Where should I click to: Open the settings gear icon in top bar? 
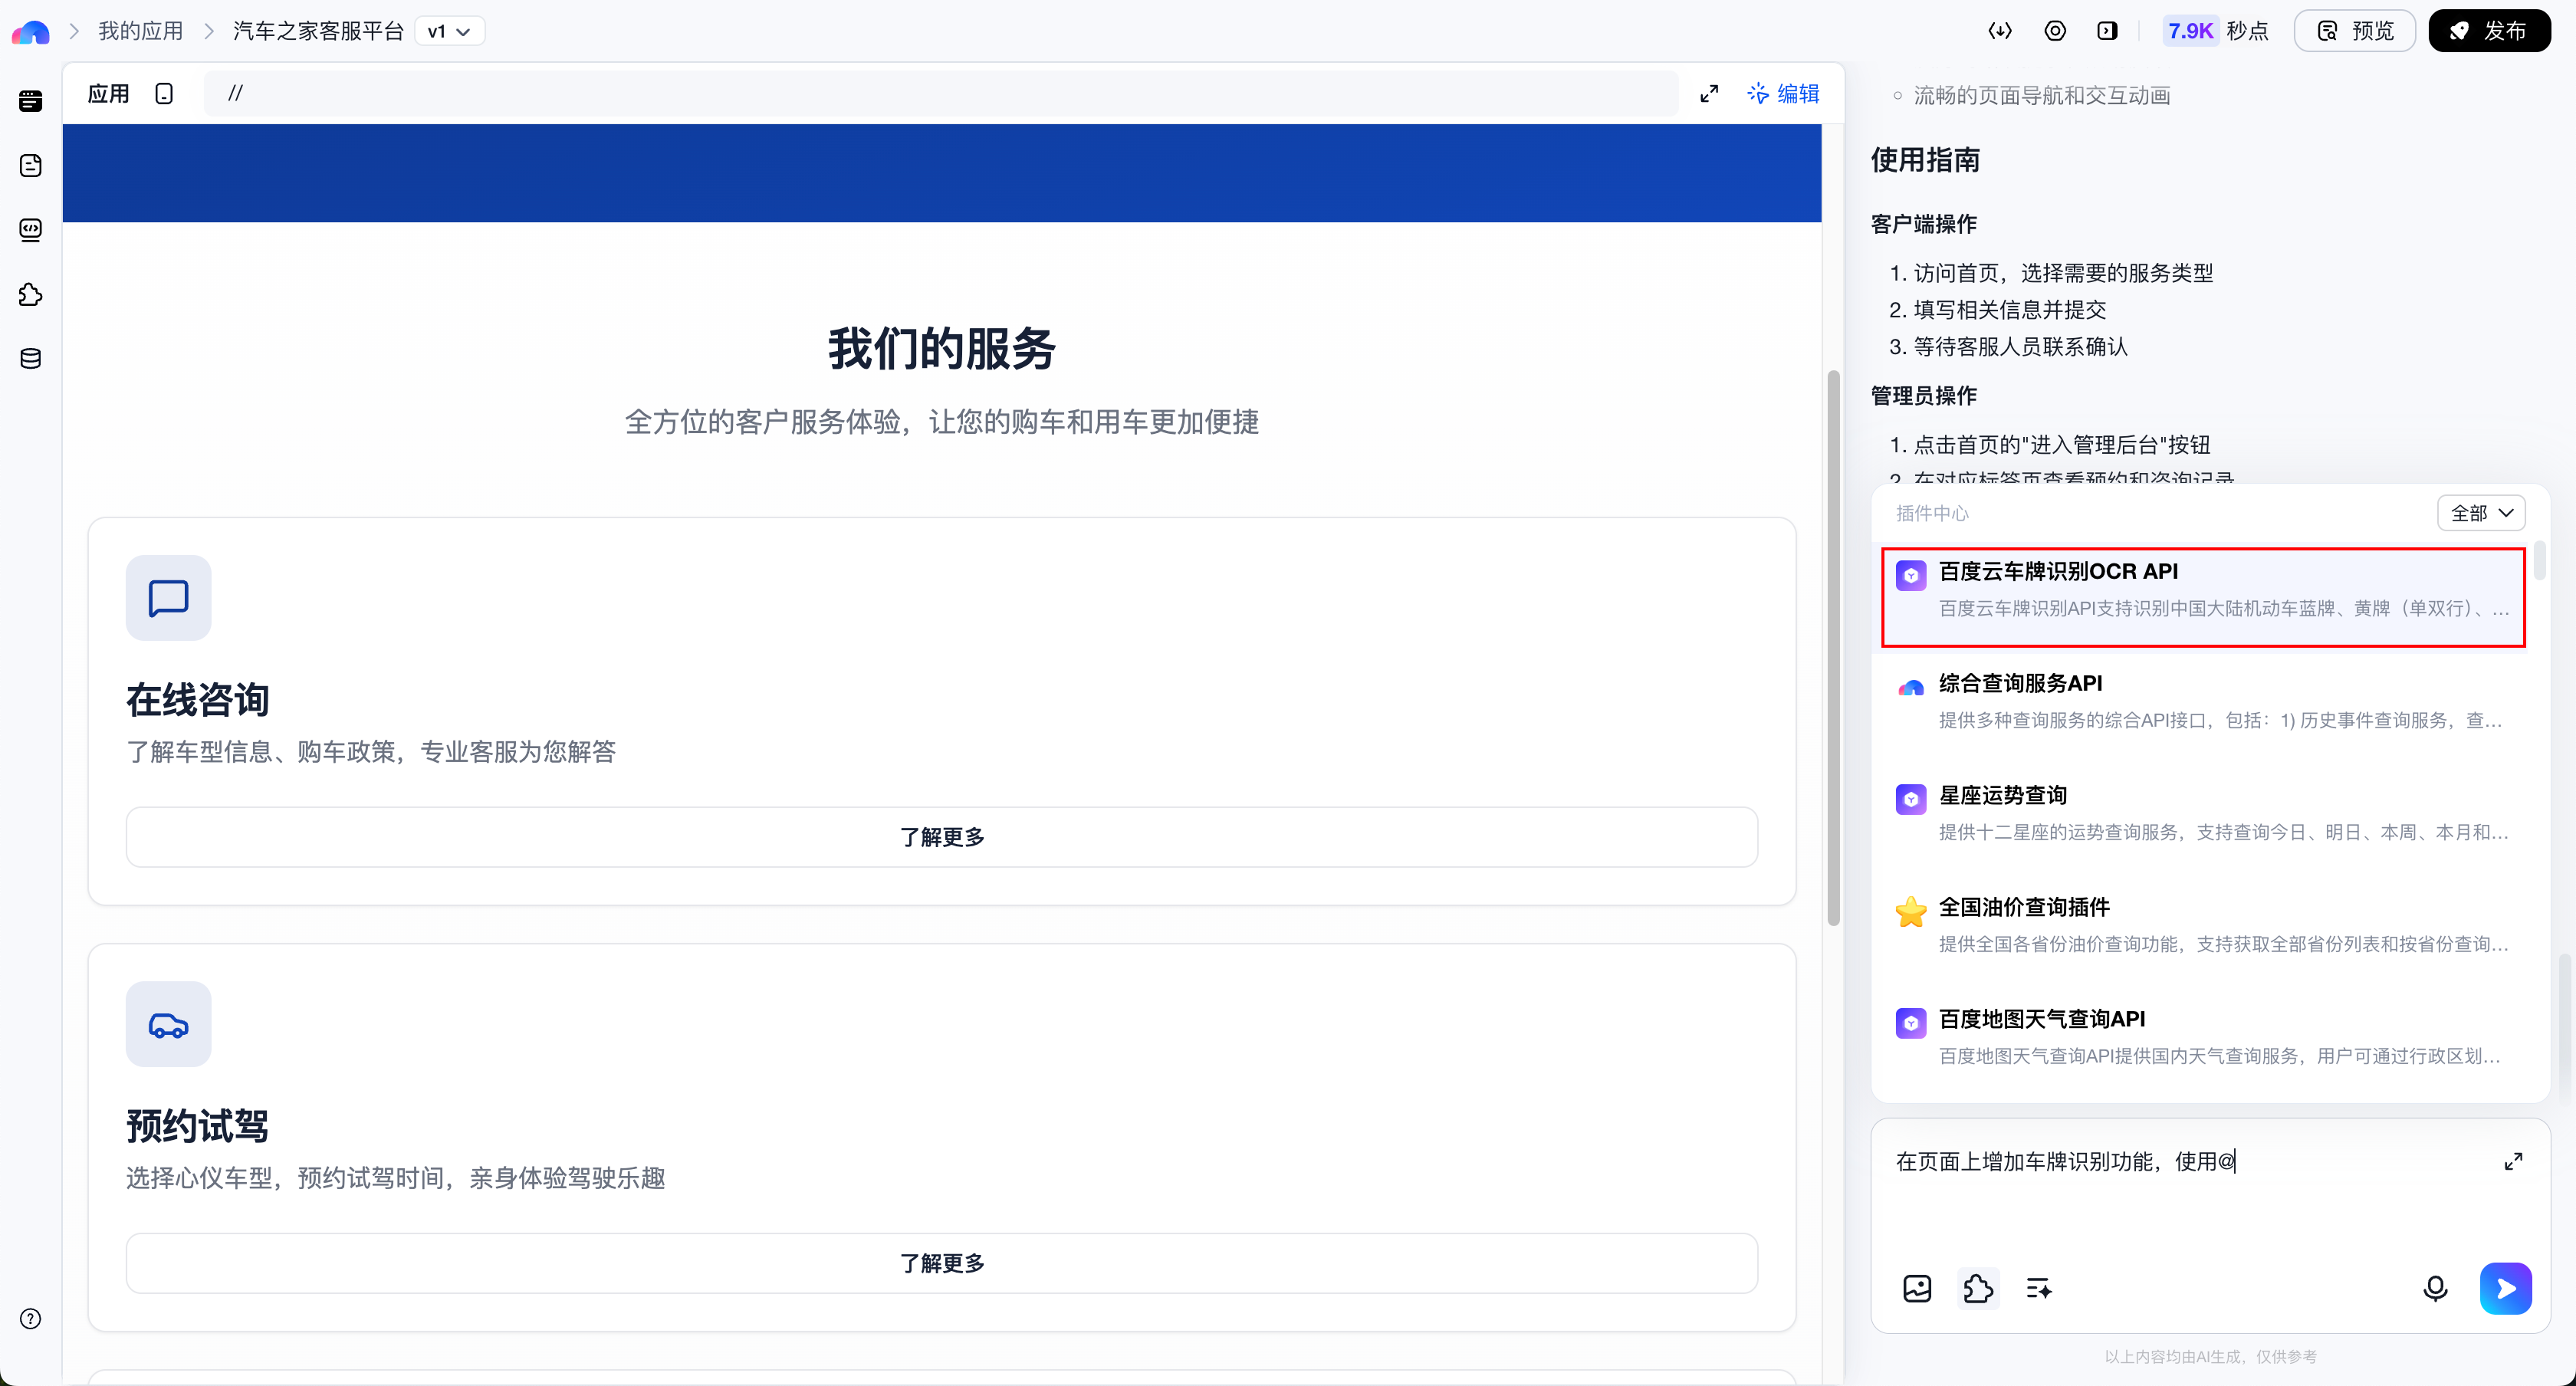[x=2056, y=30]
